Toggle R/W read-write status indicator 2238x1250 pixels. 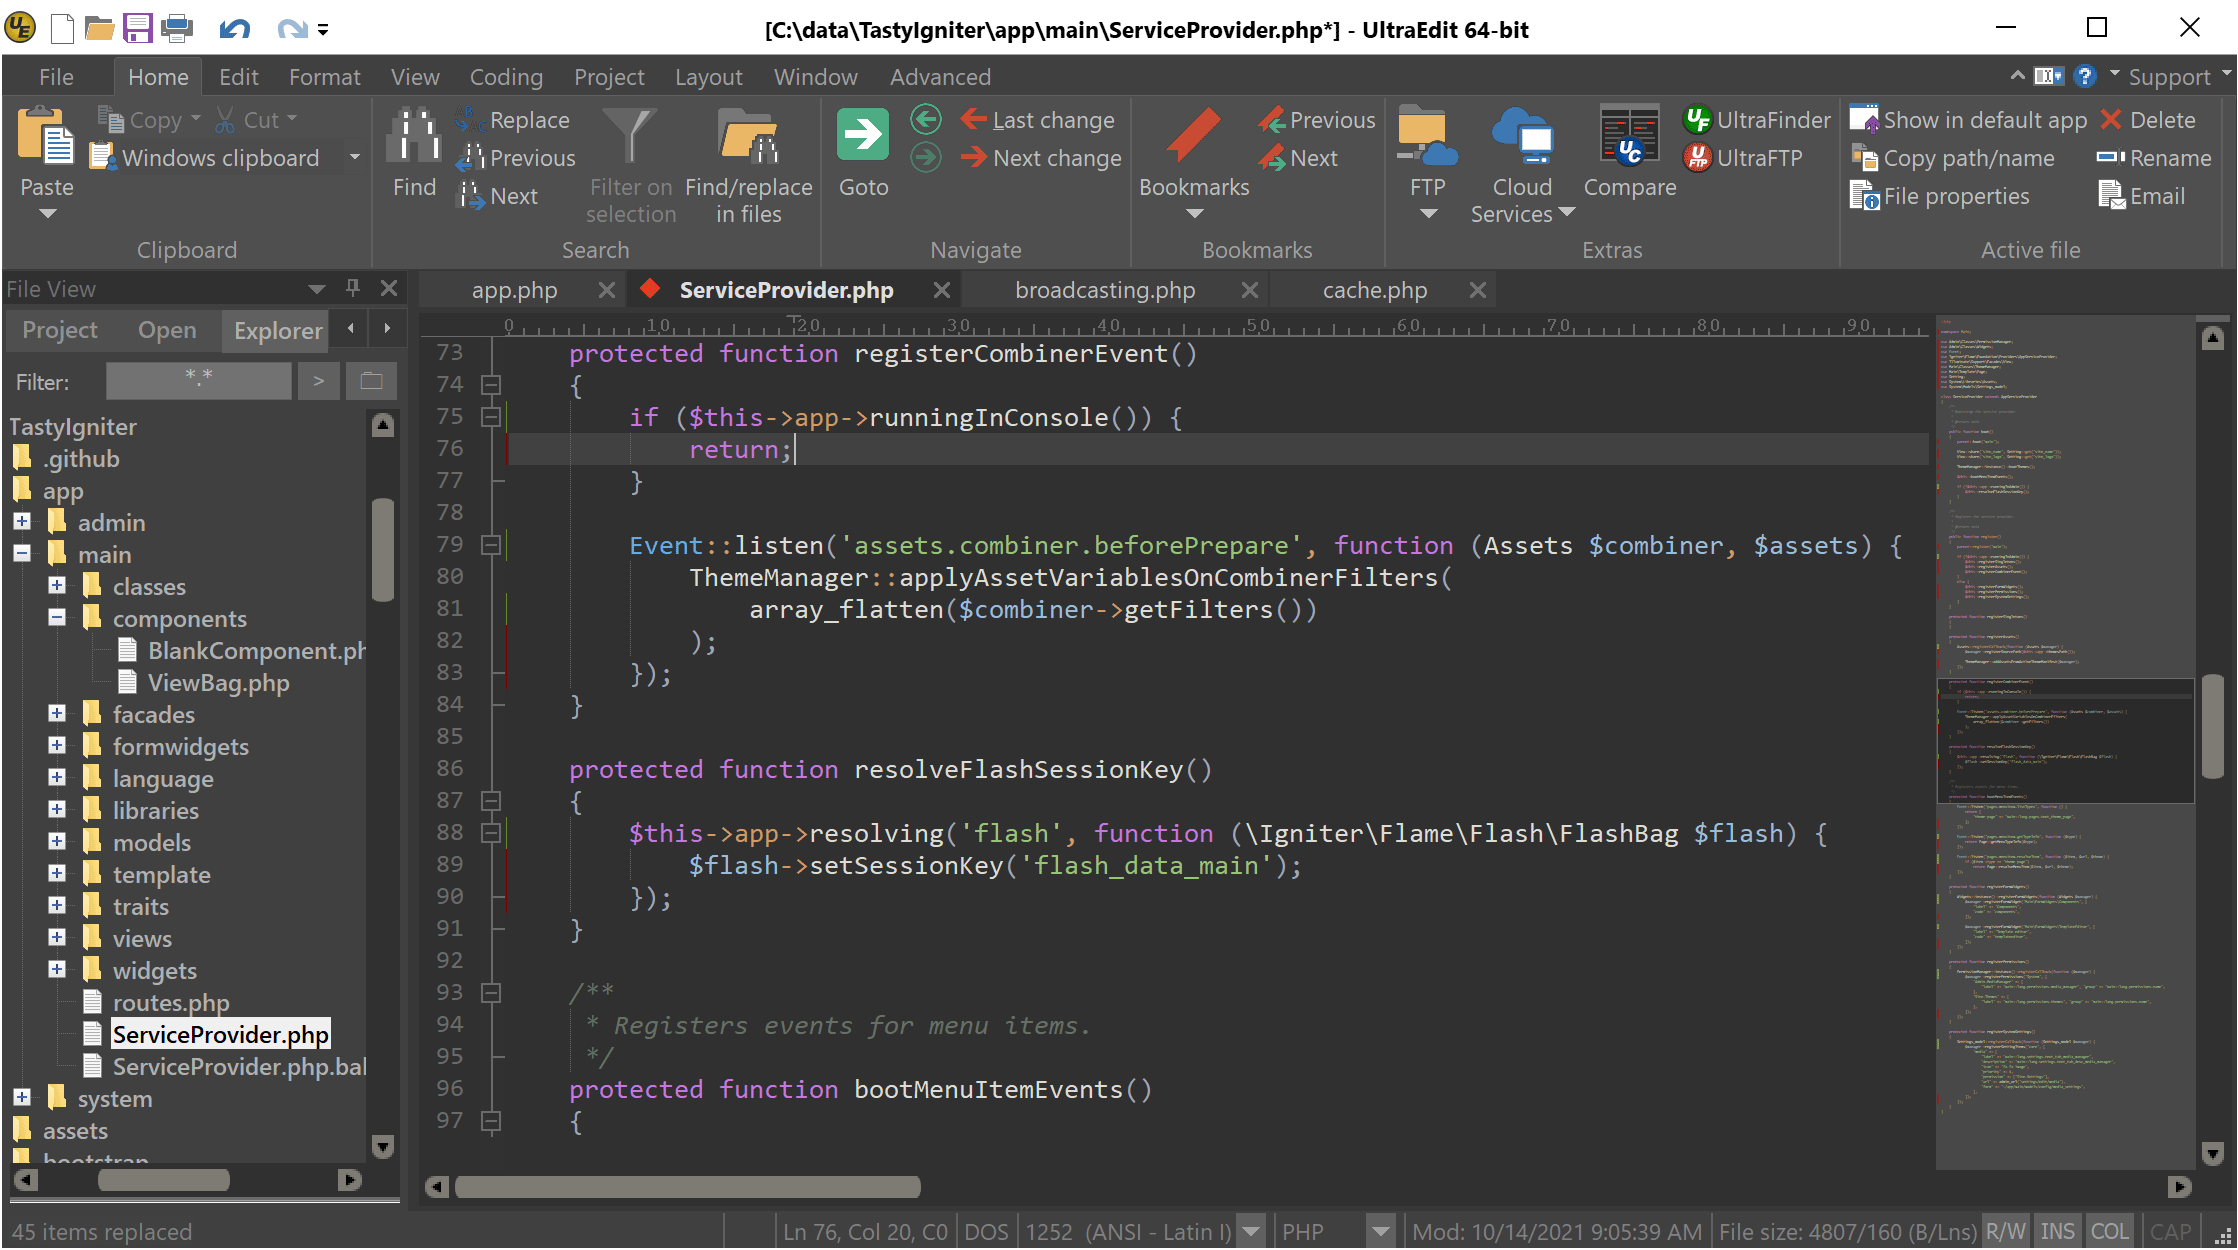tap(2005, 1231)
